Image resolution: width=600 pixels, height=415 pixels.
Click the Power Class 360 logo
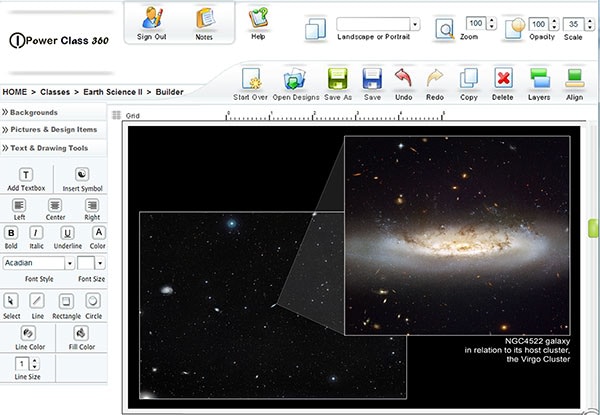coord(59,41)
